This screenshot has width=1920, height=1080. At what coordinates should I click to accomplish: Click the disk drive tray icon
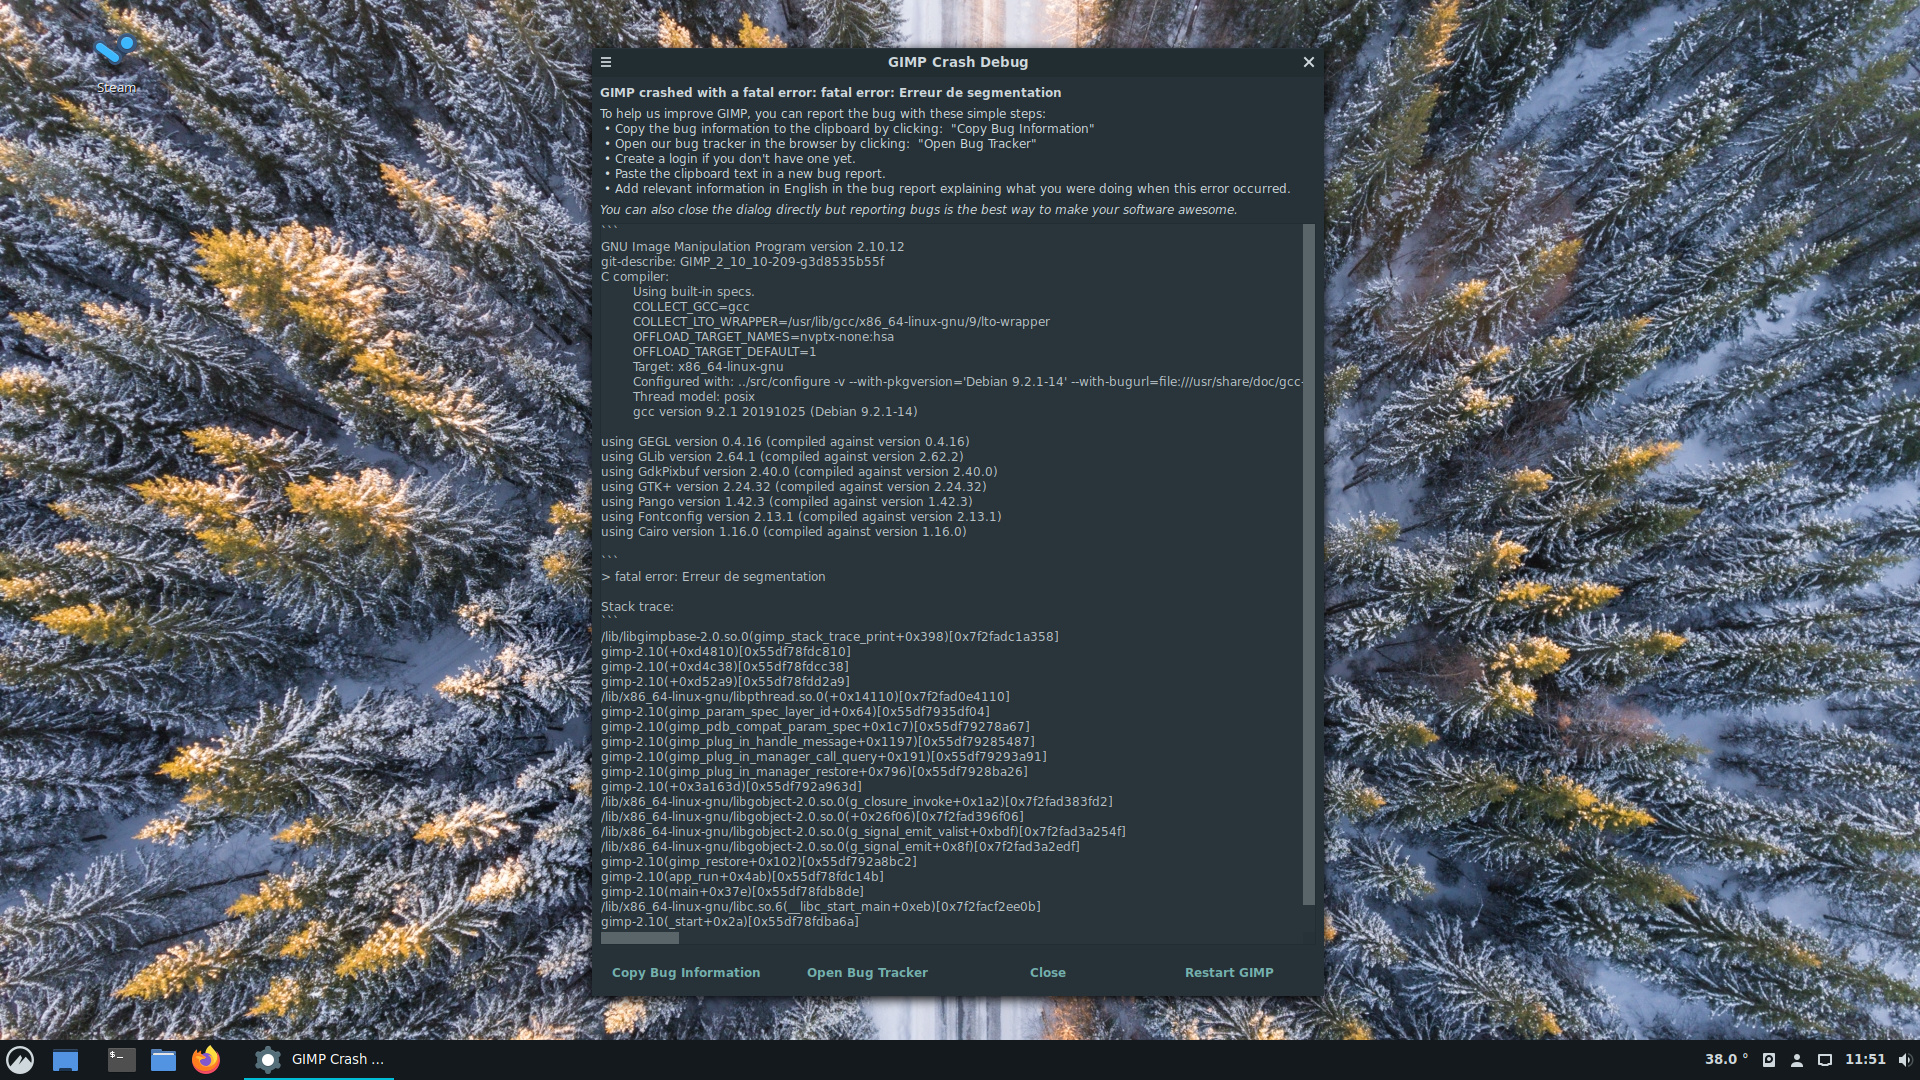[1769, 1060]
